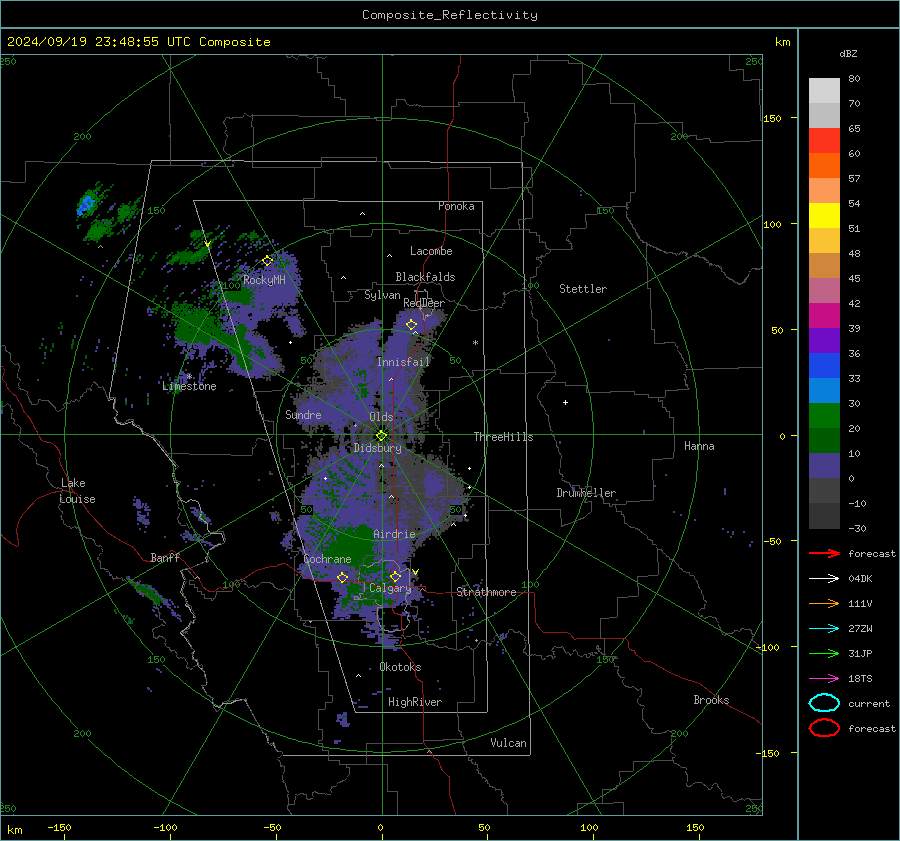Click the radar-site diamond at map center
This screenshot has height=841, width=900.
(381, 436)
